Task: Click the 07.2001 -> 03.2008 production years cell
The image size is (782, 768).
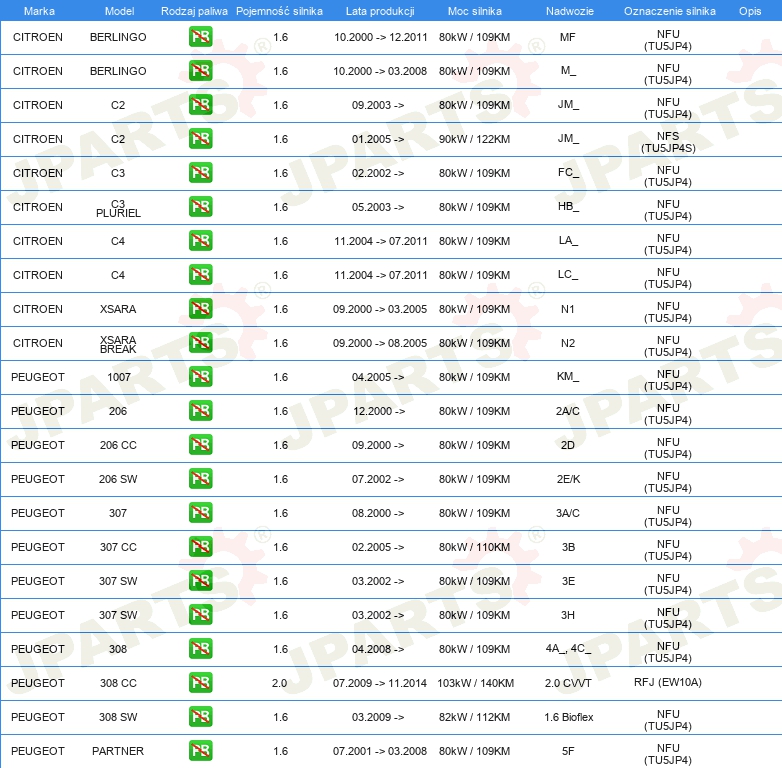Action: pyautogui.click(x=380, y=751)
